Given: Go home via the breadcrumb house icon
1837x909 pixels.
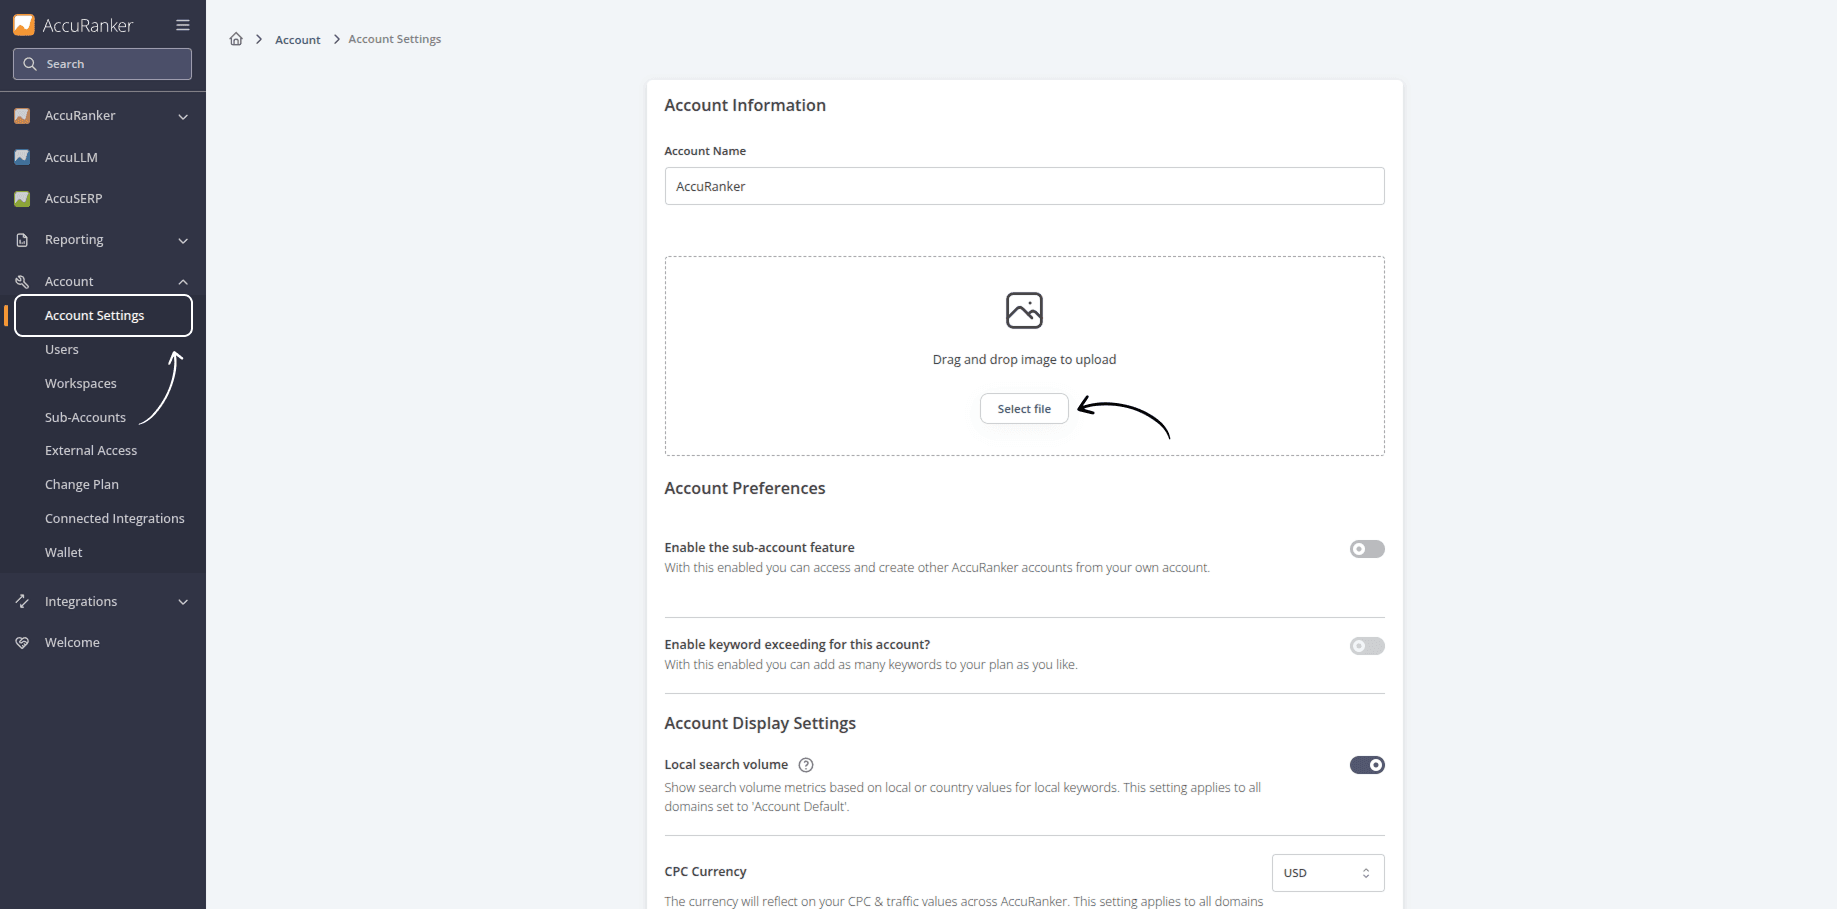Looking at the screenshot, I should click(236, 39).
